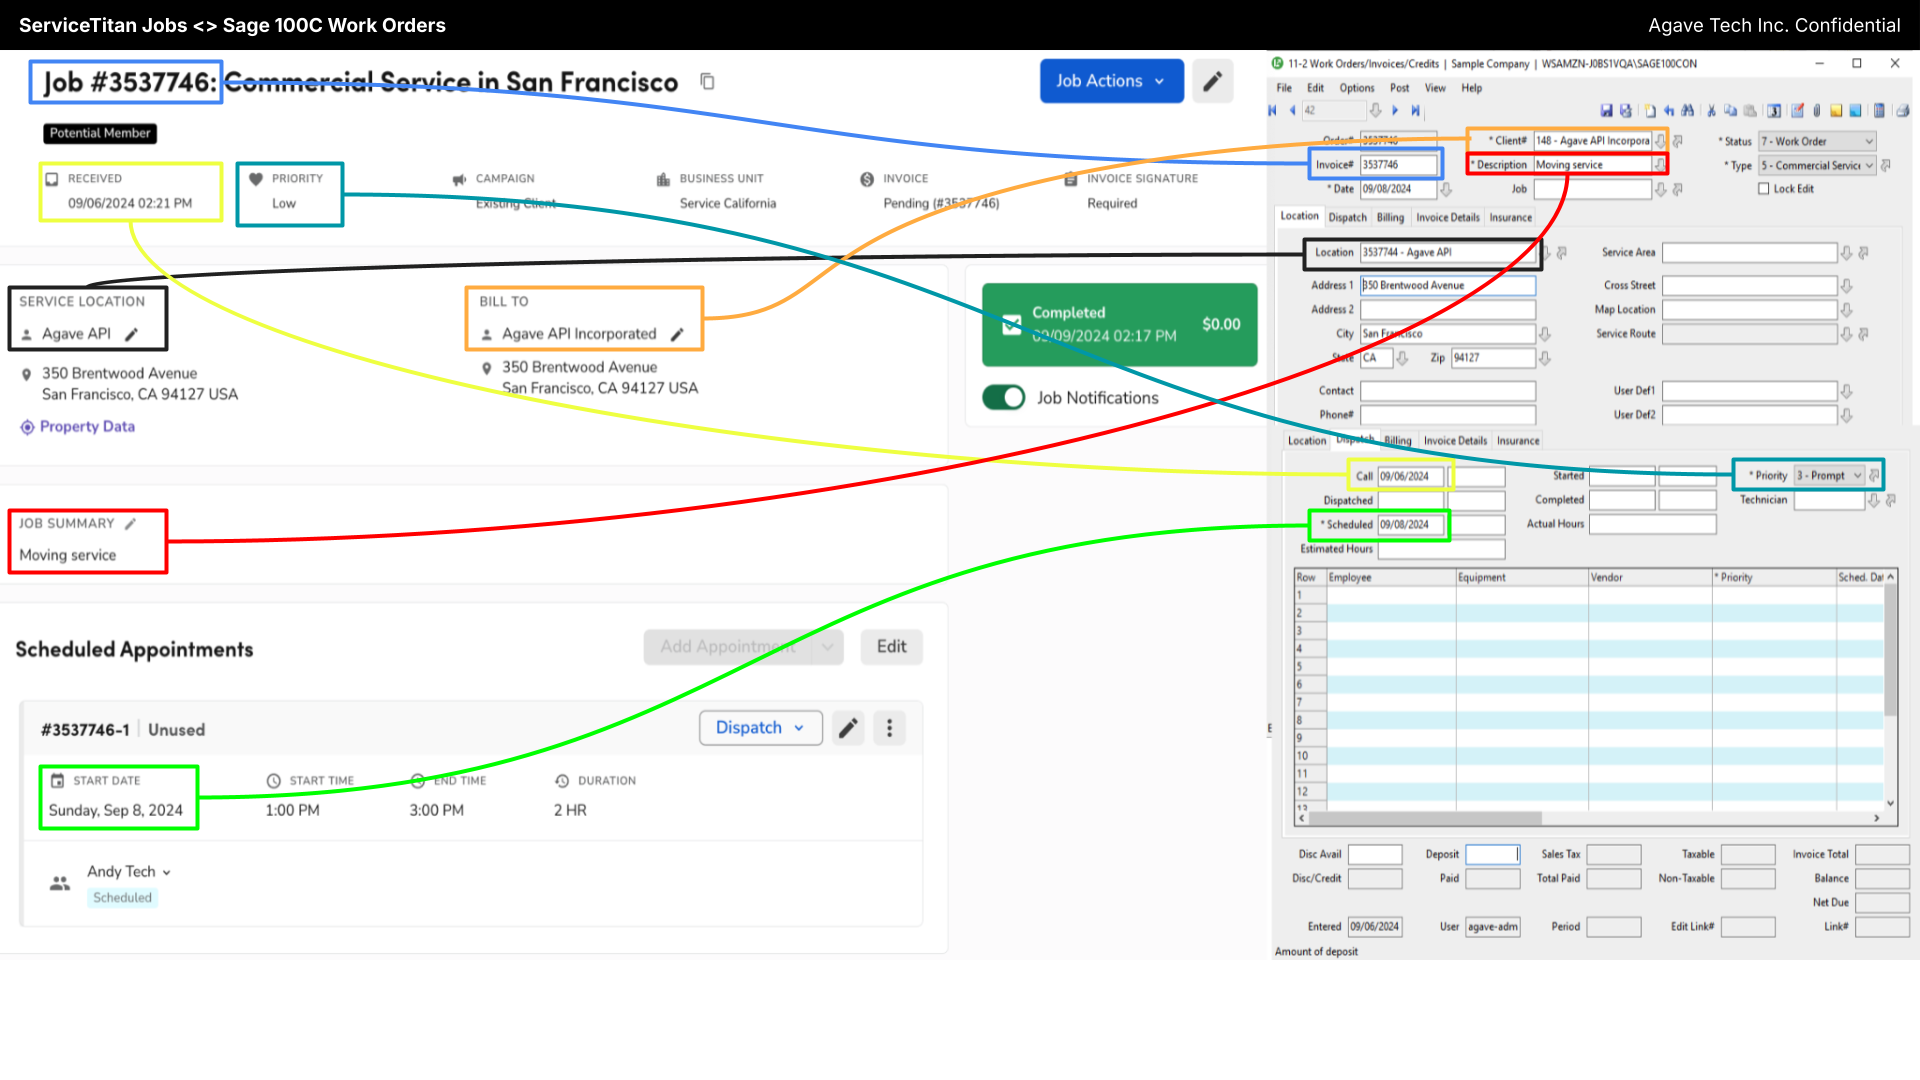
Task: Open the Type combo box showing 5 - Commercial Service
Action: pos(1817,166)
